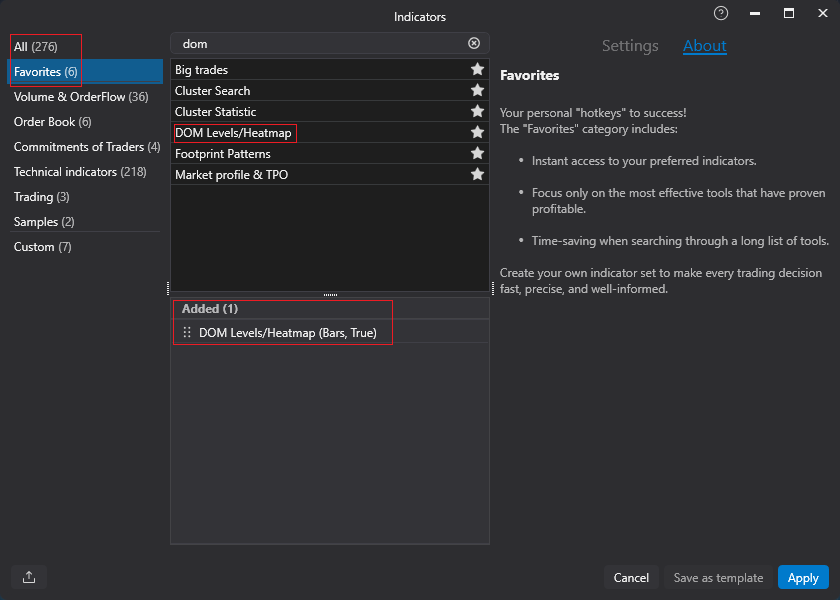
Task: Click the export/upload icon at bottom left
Action: (29, 577)
